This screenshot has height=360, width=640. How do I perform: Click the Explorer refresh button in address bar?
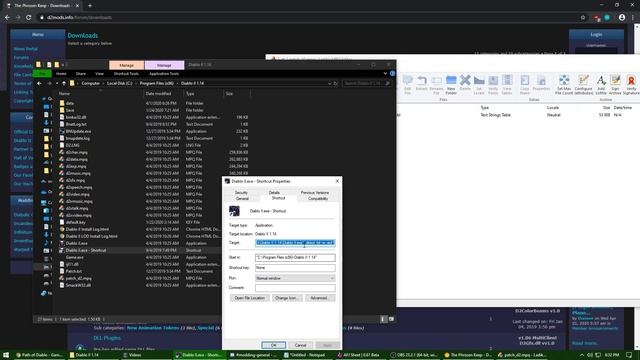(336, 83)
